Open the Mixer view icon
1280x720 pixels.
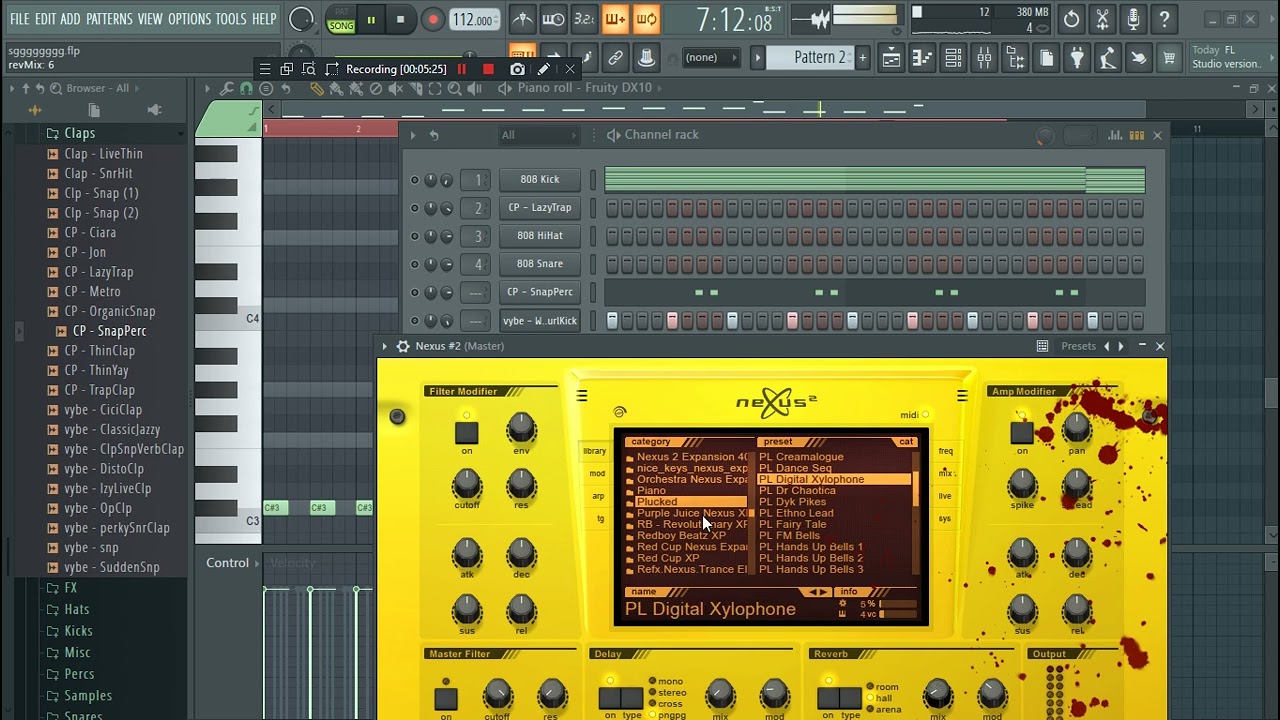pos(984,58)
